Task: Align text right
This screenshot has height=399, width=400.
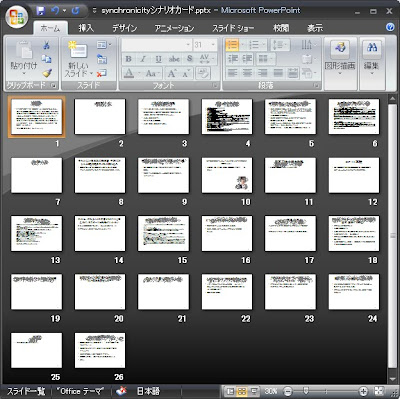Action: (x=262, y=73)
